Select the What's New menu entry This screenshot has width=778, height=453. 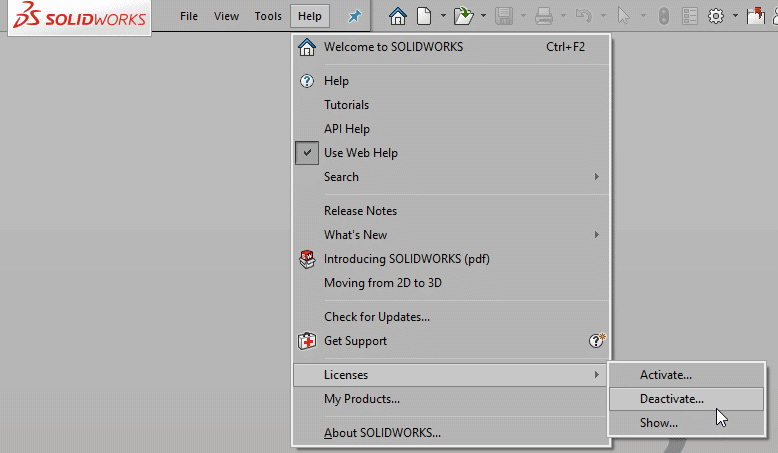pos(451,235)
